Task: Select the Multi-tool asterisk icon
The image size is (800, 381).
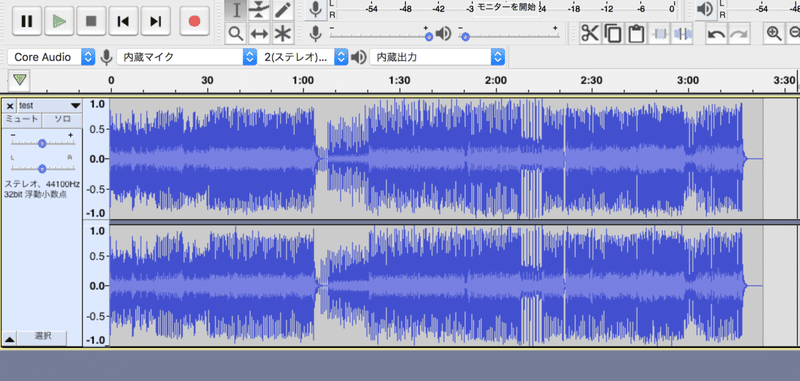Action: 282,34
